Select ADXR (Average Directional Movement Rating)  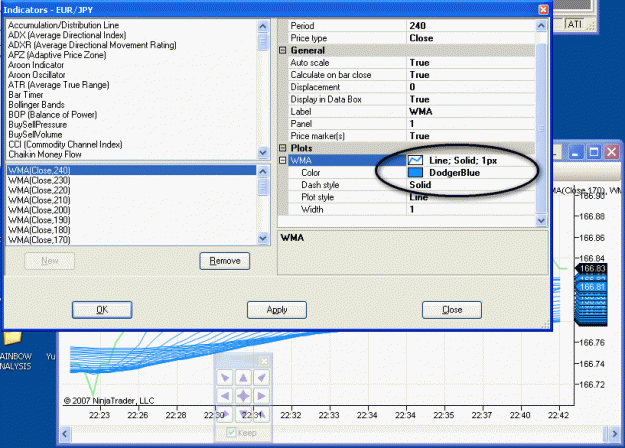[x=132, y=45]
